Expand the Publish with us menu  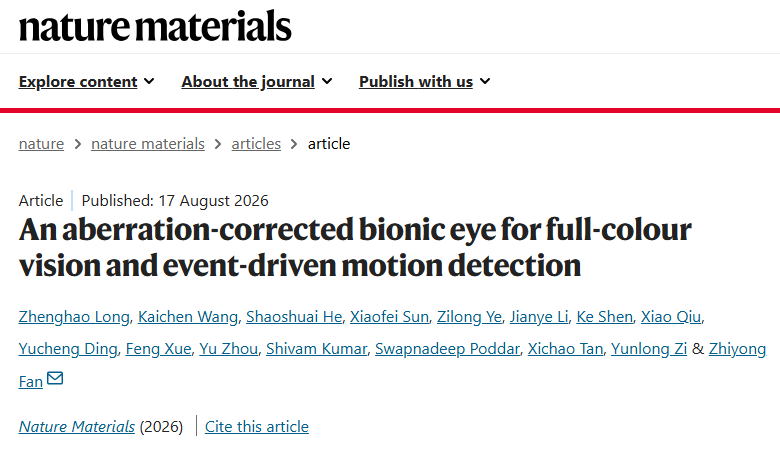(424, 82)
